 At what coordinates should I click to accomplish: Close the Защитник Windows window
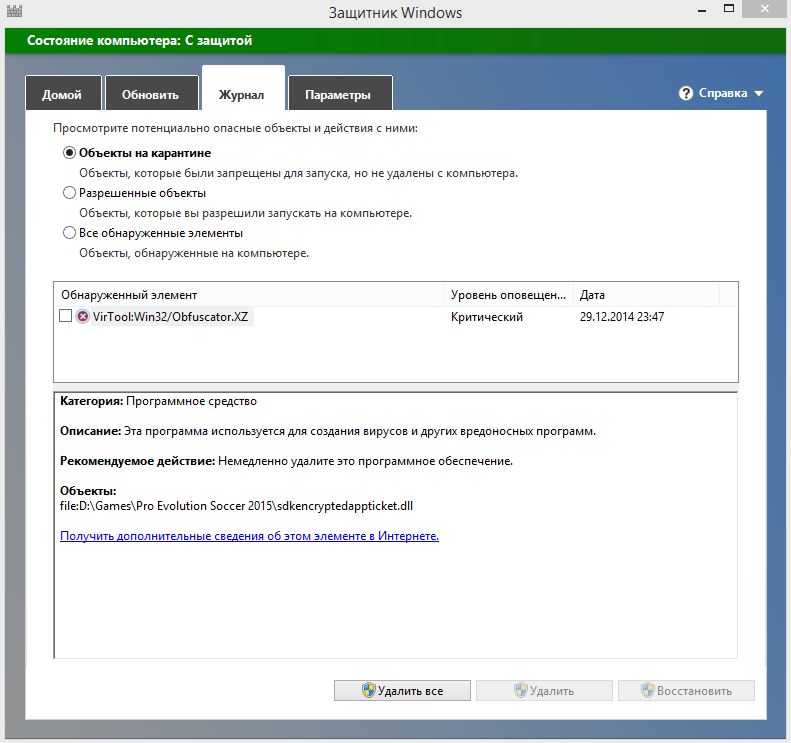tap(764, 9)
